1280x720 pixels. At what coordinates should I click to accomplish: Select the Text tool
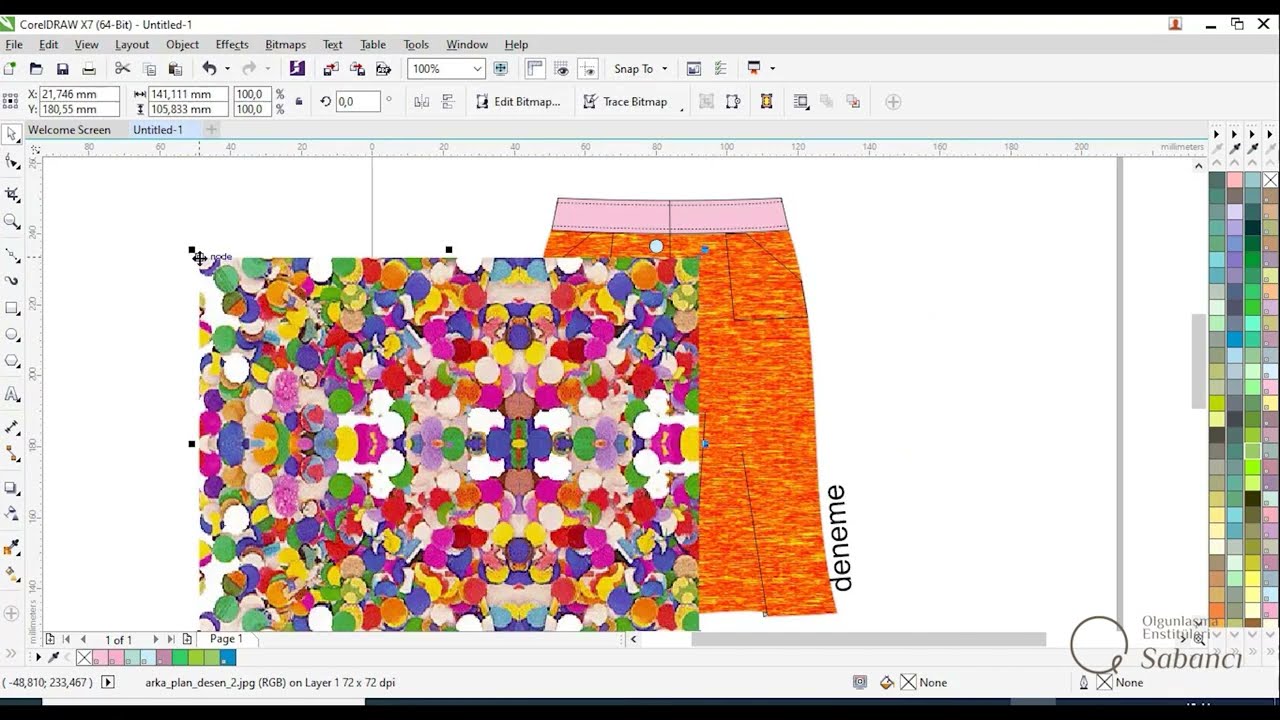(12, 395)
